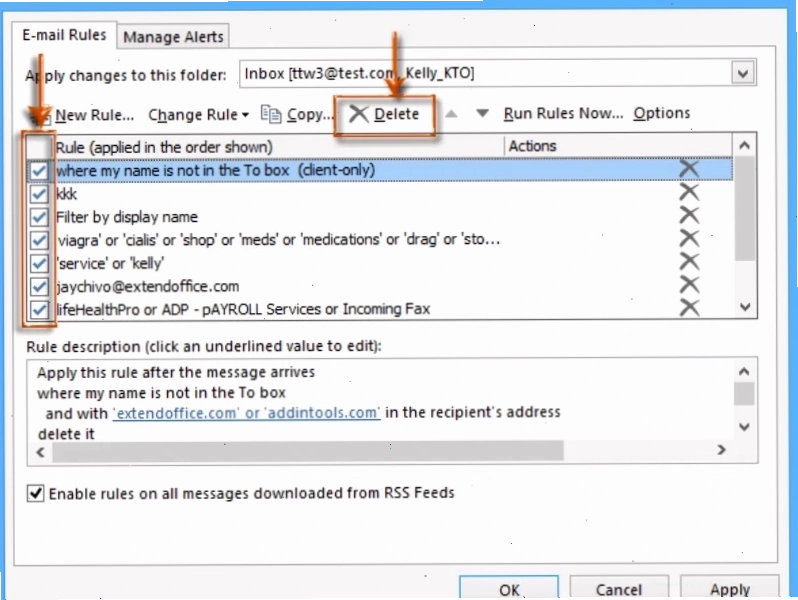
Task: Move selected rule down with arrow
Action: click(x=482, y=113)
